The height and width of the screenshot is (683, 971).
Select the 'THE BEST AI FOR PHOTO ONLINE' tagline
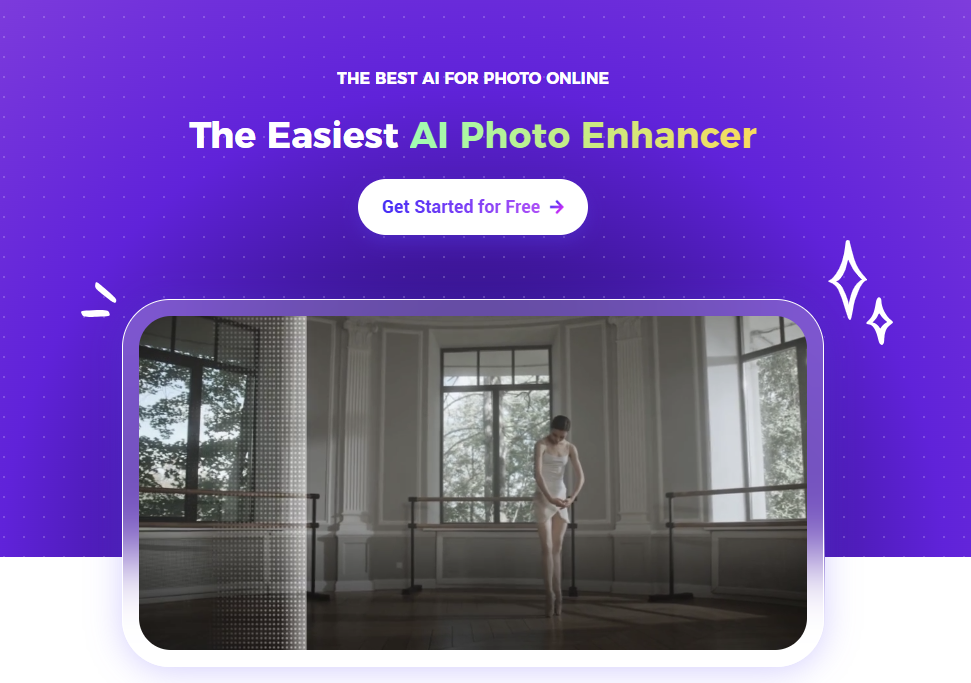tap(472, 78)
